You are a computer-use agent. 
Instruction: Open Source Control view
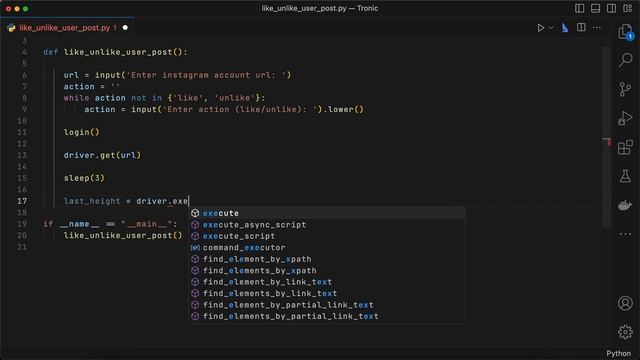pyautogui.click(x=625, y=89)
